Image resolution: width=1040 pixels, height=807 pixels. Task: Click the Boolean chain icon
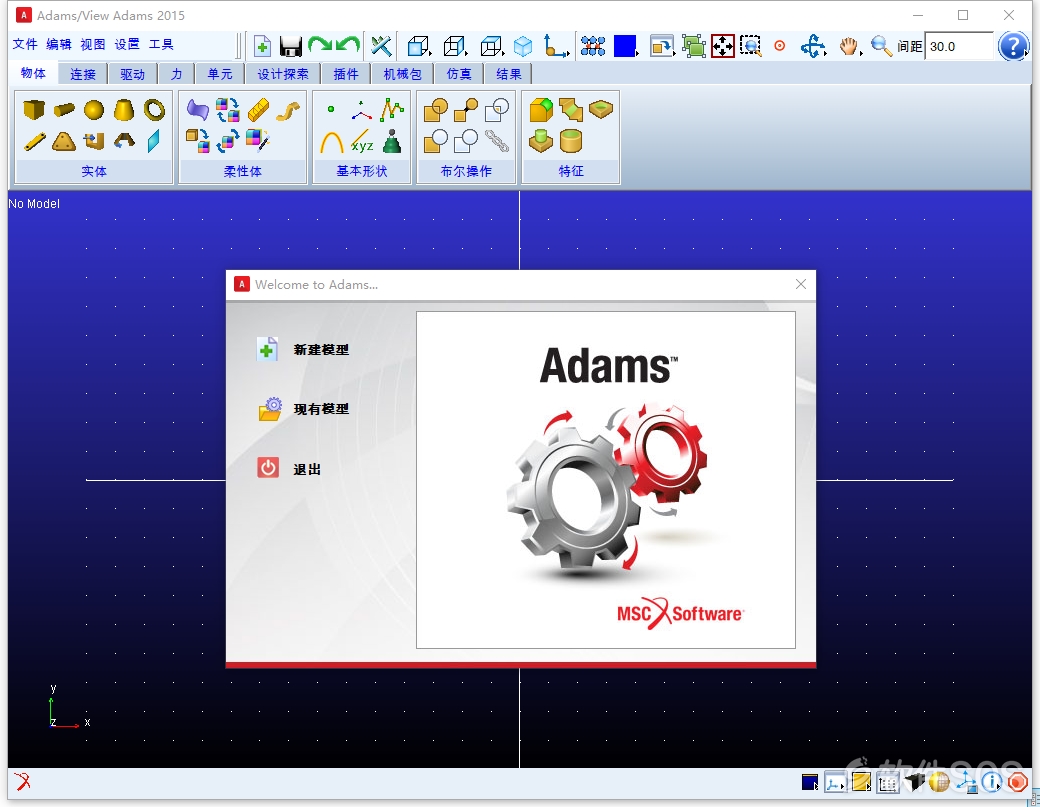click(496, 141)
